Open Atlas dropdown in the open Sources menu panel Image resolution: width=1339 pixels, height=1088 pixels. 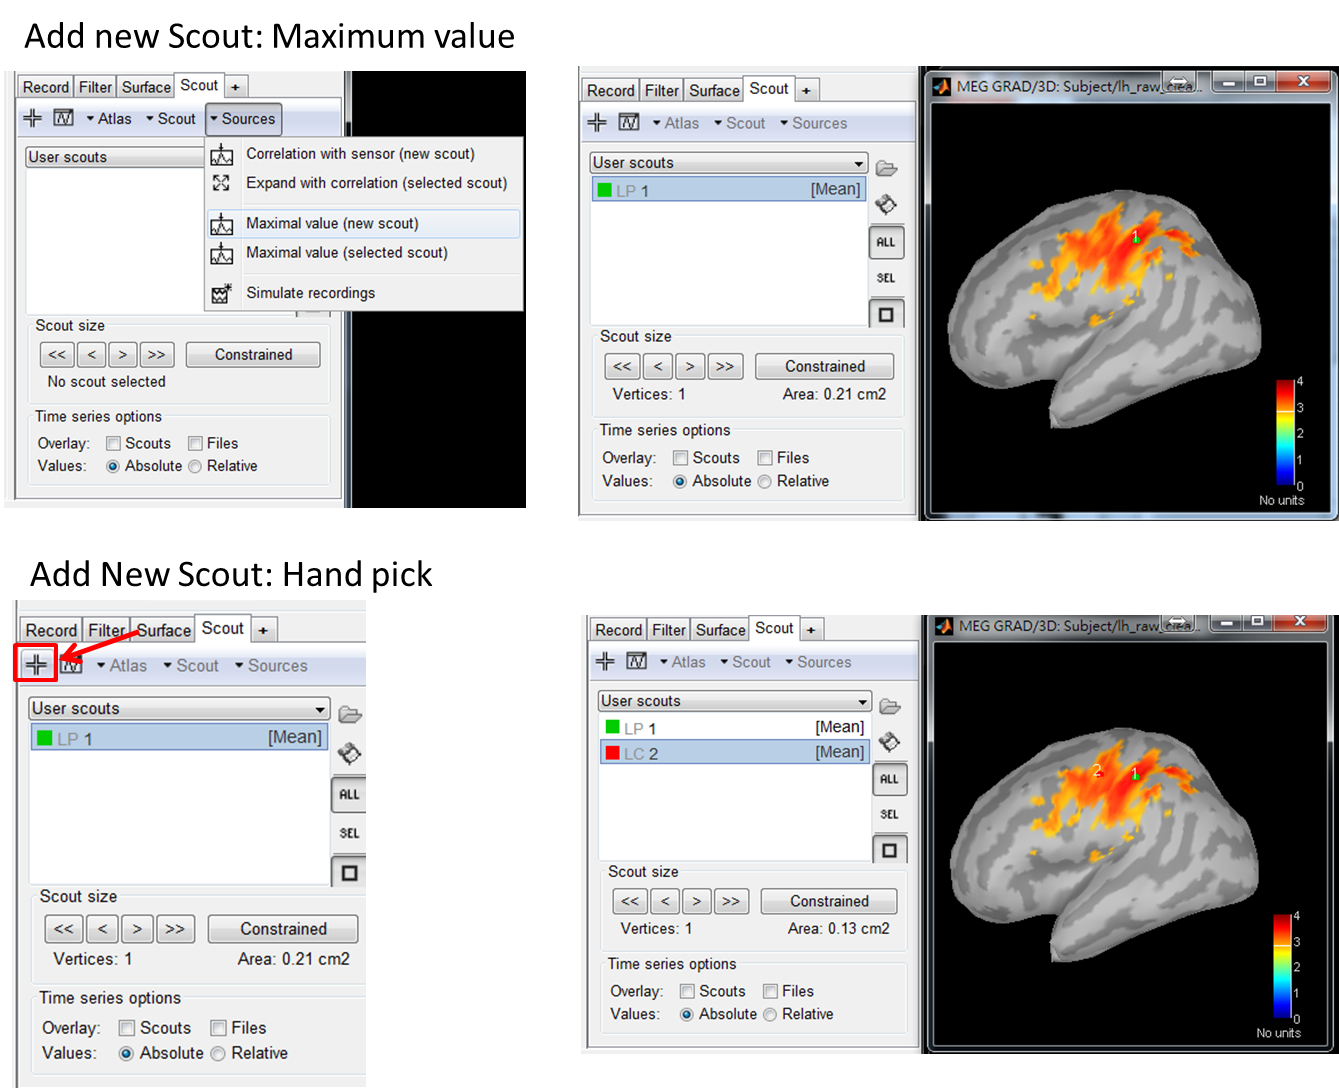point(109,118)
